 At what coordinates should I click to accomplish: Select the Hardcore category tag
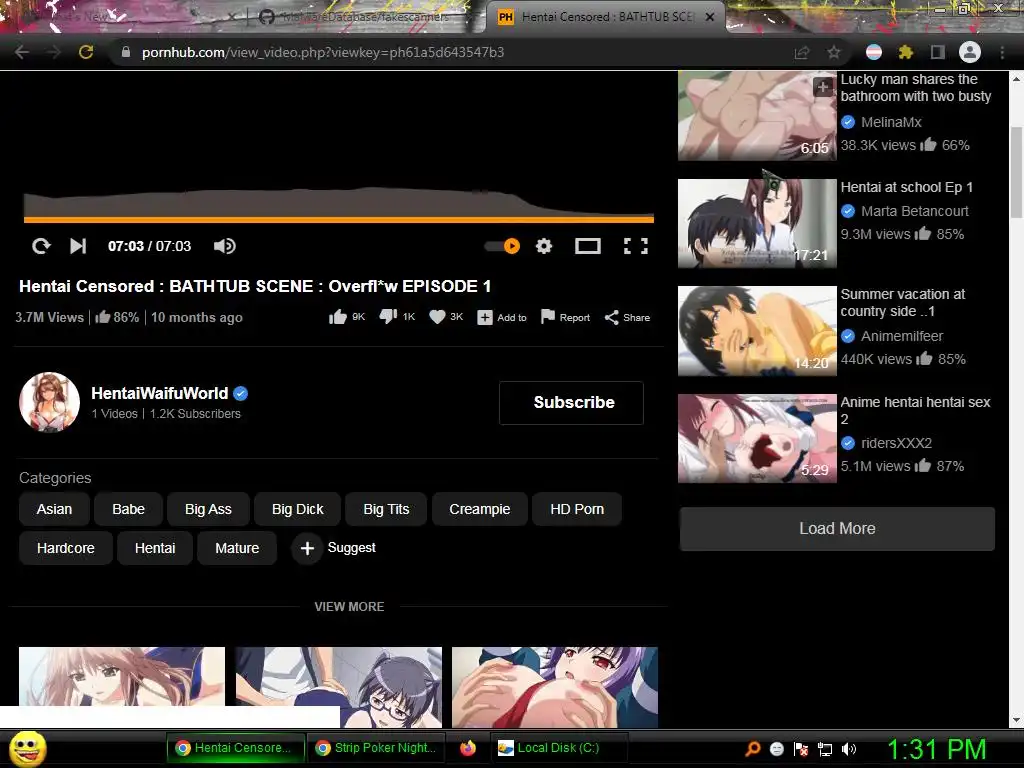click(65, 548)
